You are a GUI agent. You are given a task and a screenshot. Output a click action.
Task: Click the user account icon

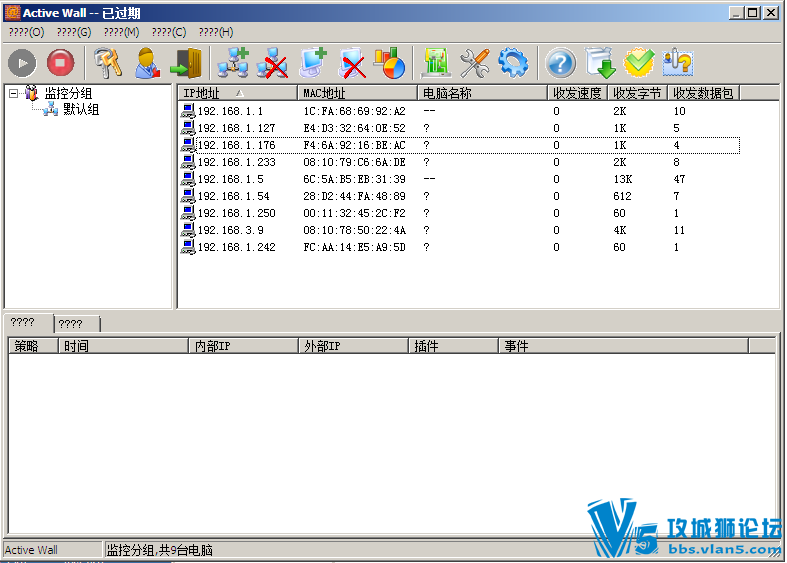148,63
